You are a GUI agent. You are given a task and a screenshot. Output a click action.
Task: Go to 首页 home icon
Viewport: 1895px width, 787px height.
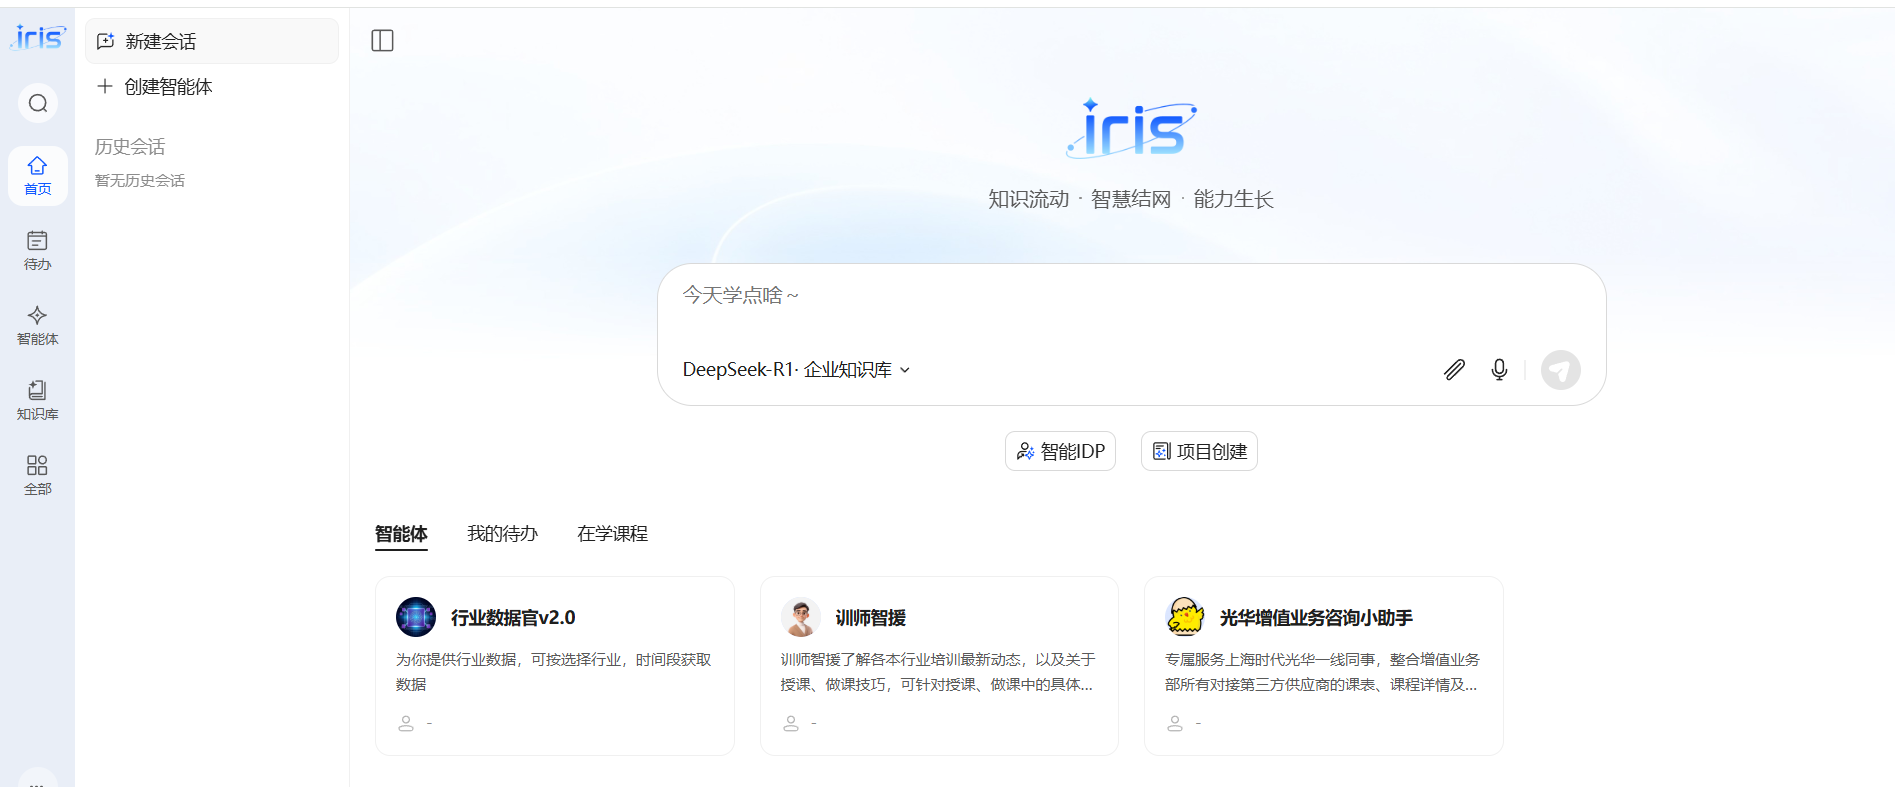click(x=38, y=175)
